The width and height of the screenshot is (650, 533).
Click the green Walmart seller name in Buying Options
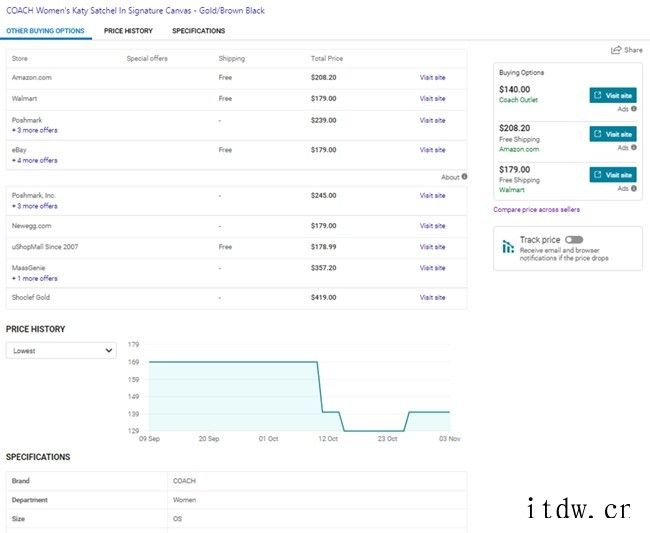pyautogui.click(x=512, y=190)
